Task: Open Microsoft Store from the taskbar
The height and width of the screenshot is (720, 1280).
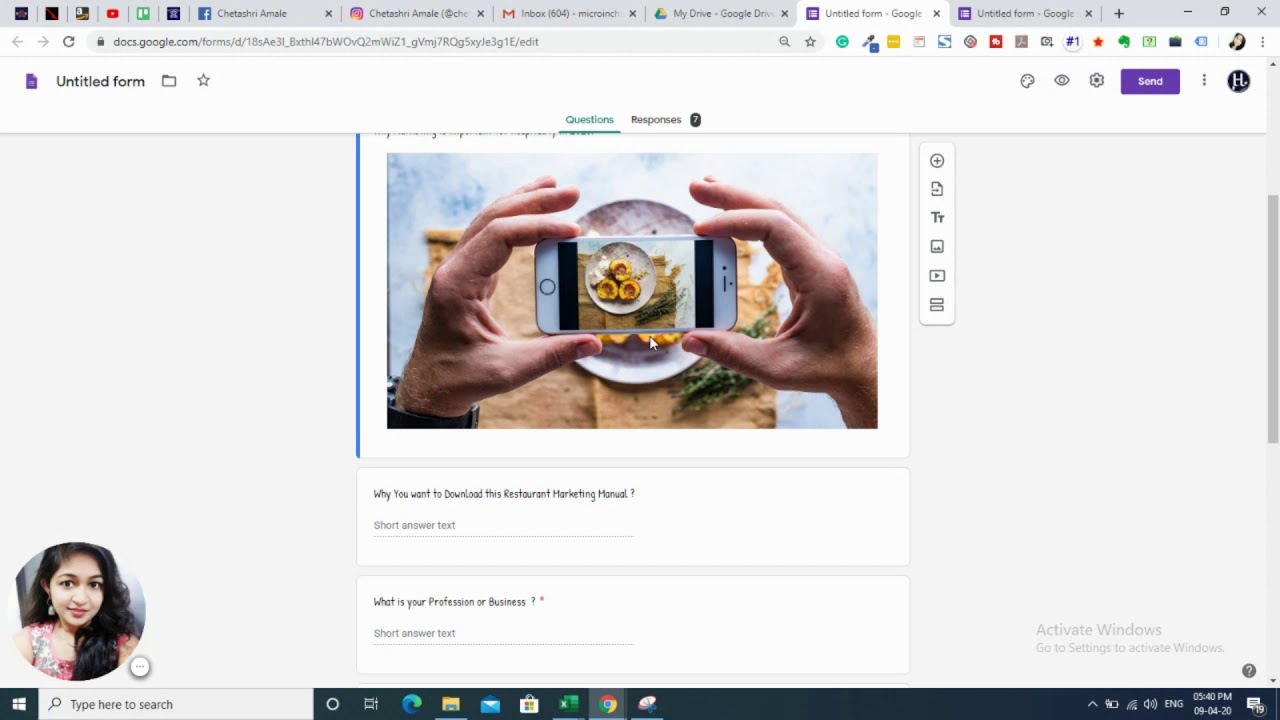Action: [x=529, y=704]
